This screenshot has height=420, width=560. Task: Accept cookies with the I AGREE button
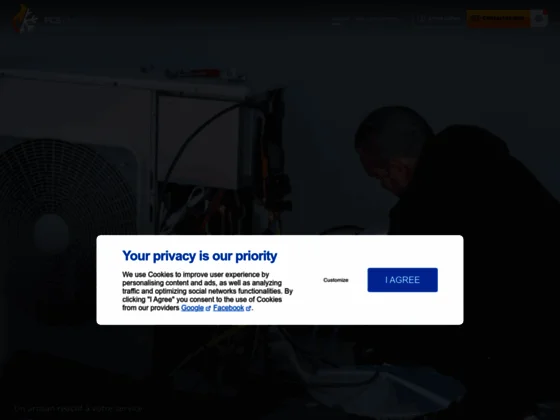(x=402, y=280)
